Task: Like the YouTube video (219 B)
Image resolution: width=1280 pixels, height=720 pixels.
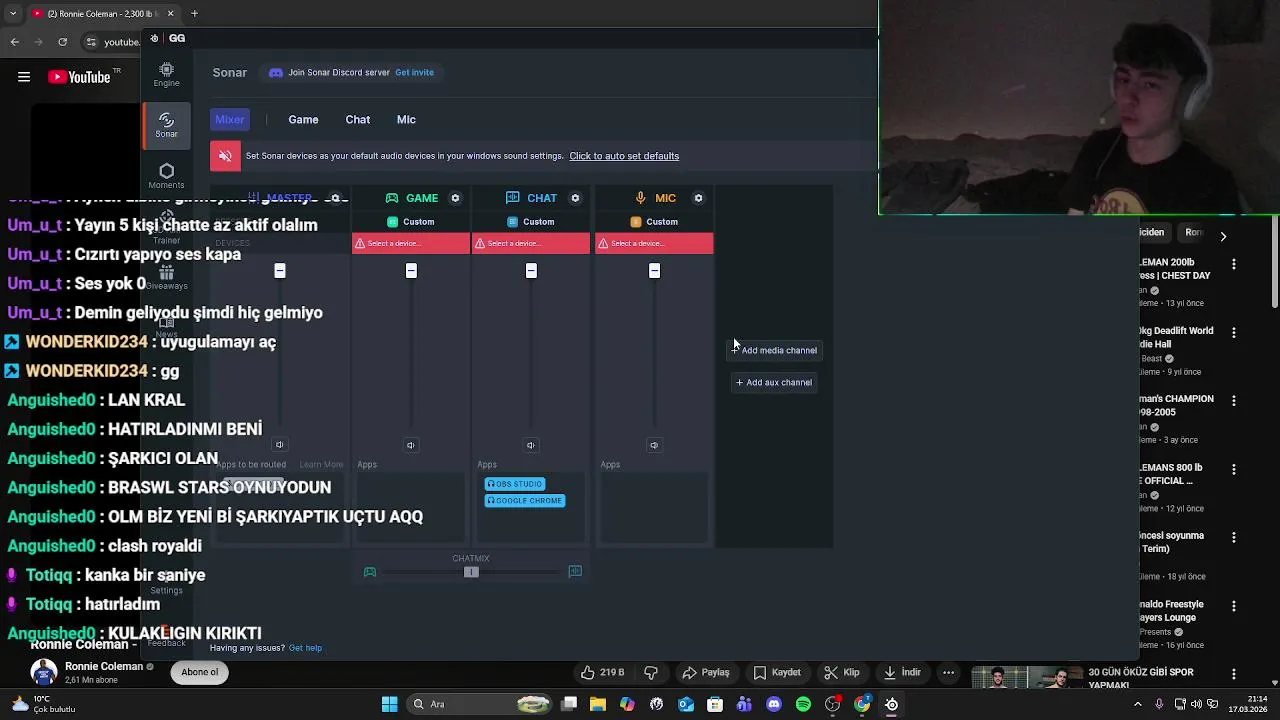Action: click(x=603, y=673)
